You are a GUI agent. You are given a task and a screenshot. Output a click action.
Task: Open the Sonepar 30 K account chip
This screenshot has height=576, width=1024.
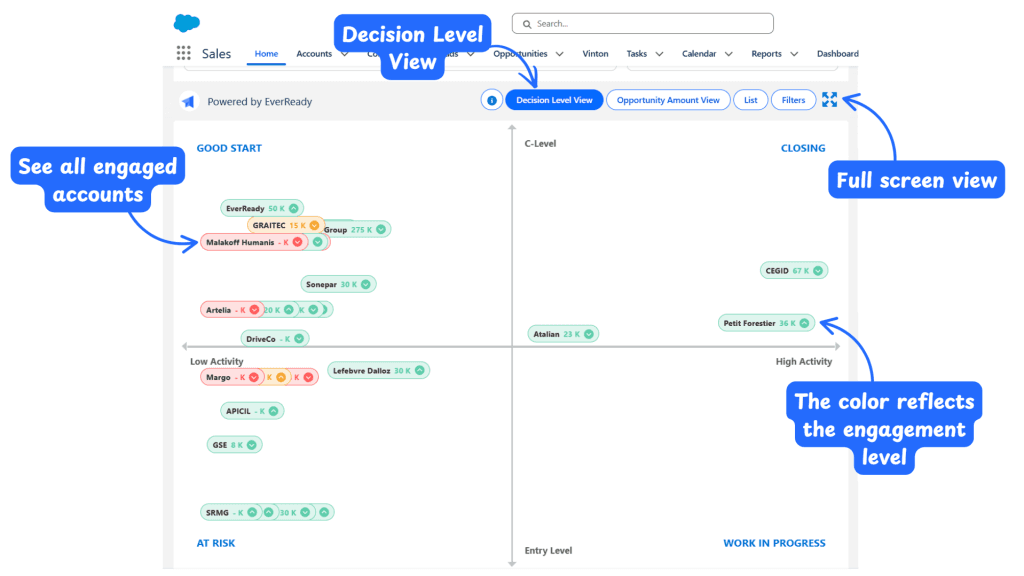pyautogui.click(x=338, y=284)
